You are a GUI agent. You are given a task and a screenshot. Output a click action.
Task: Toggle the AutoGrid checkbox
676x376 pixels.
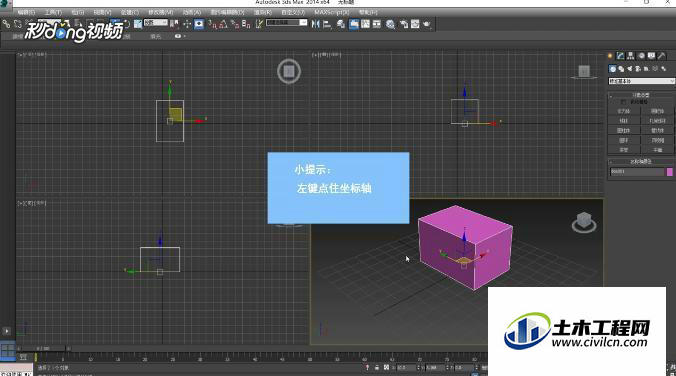pyautogui.click(x=623, y=102)
